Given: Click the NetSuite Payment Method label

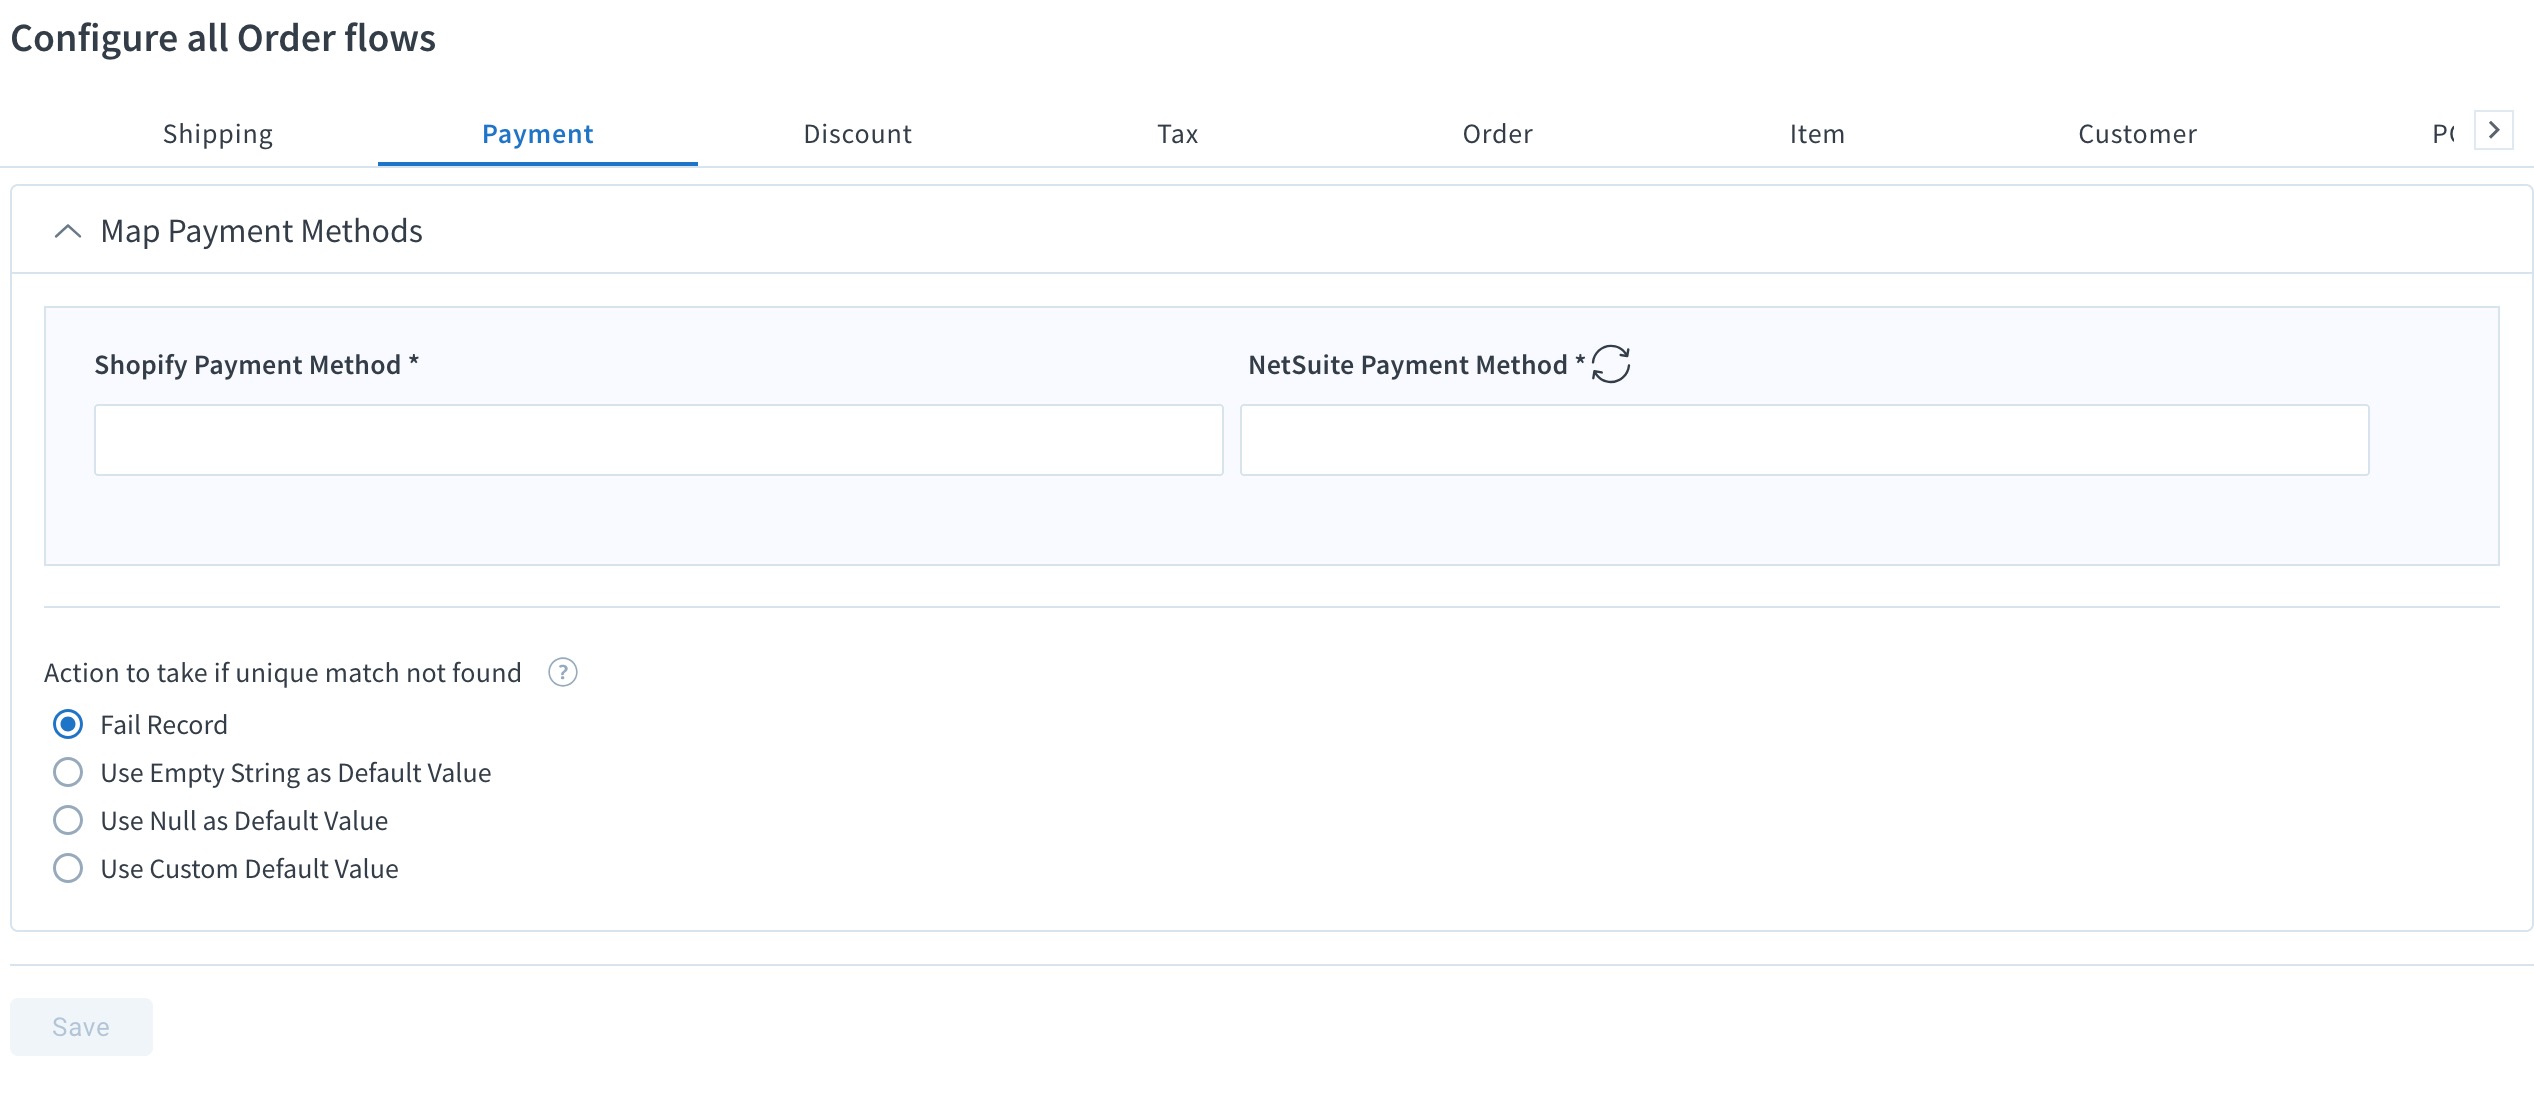Looking at the screenshot, I should click(x=1416, y=365).
